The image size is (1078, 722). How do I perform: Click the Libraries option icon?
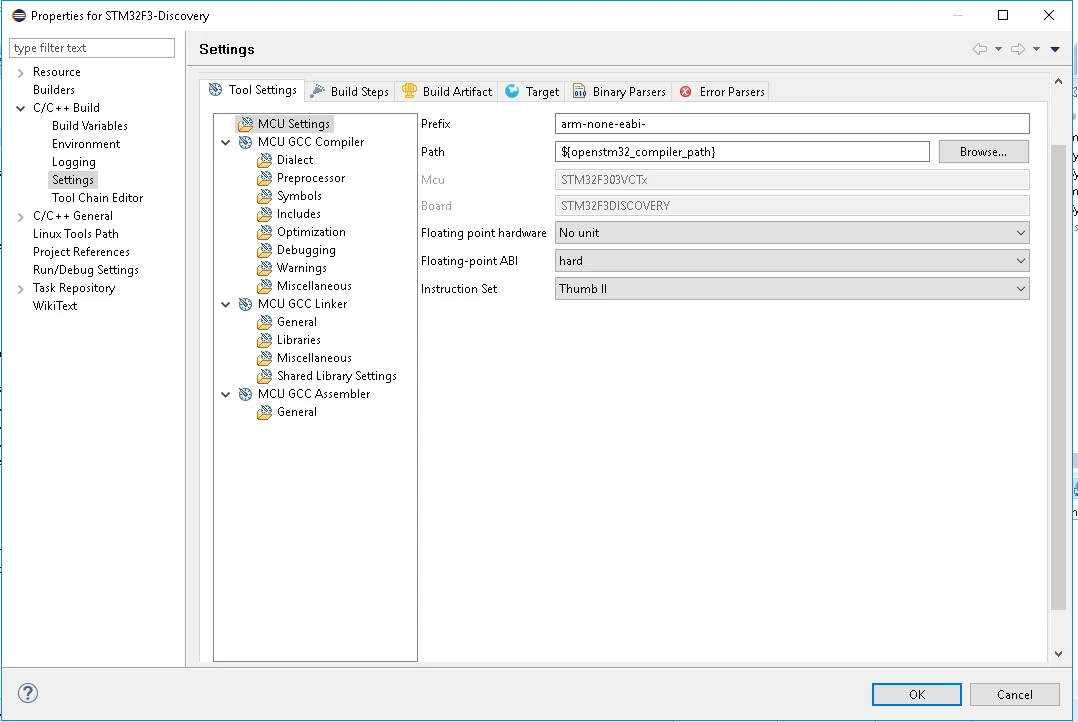[x=265, y=340]
